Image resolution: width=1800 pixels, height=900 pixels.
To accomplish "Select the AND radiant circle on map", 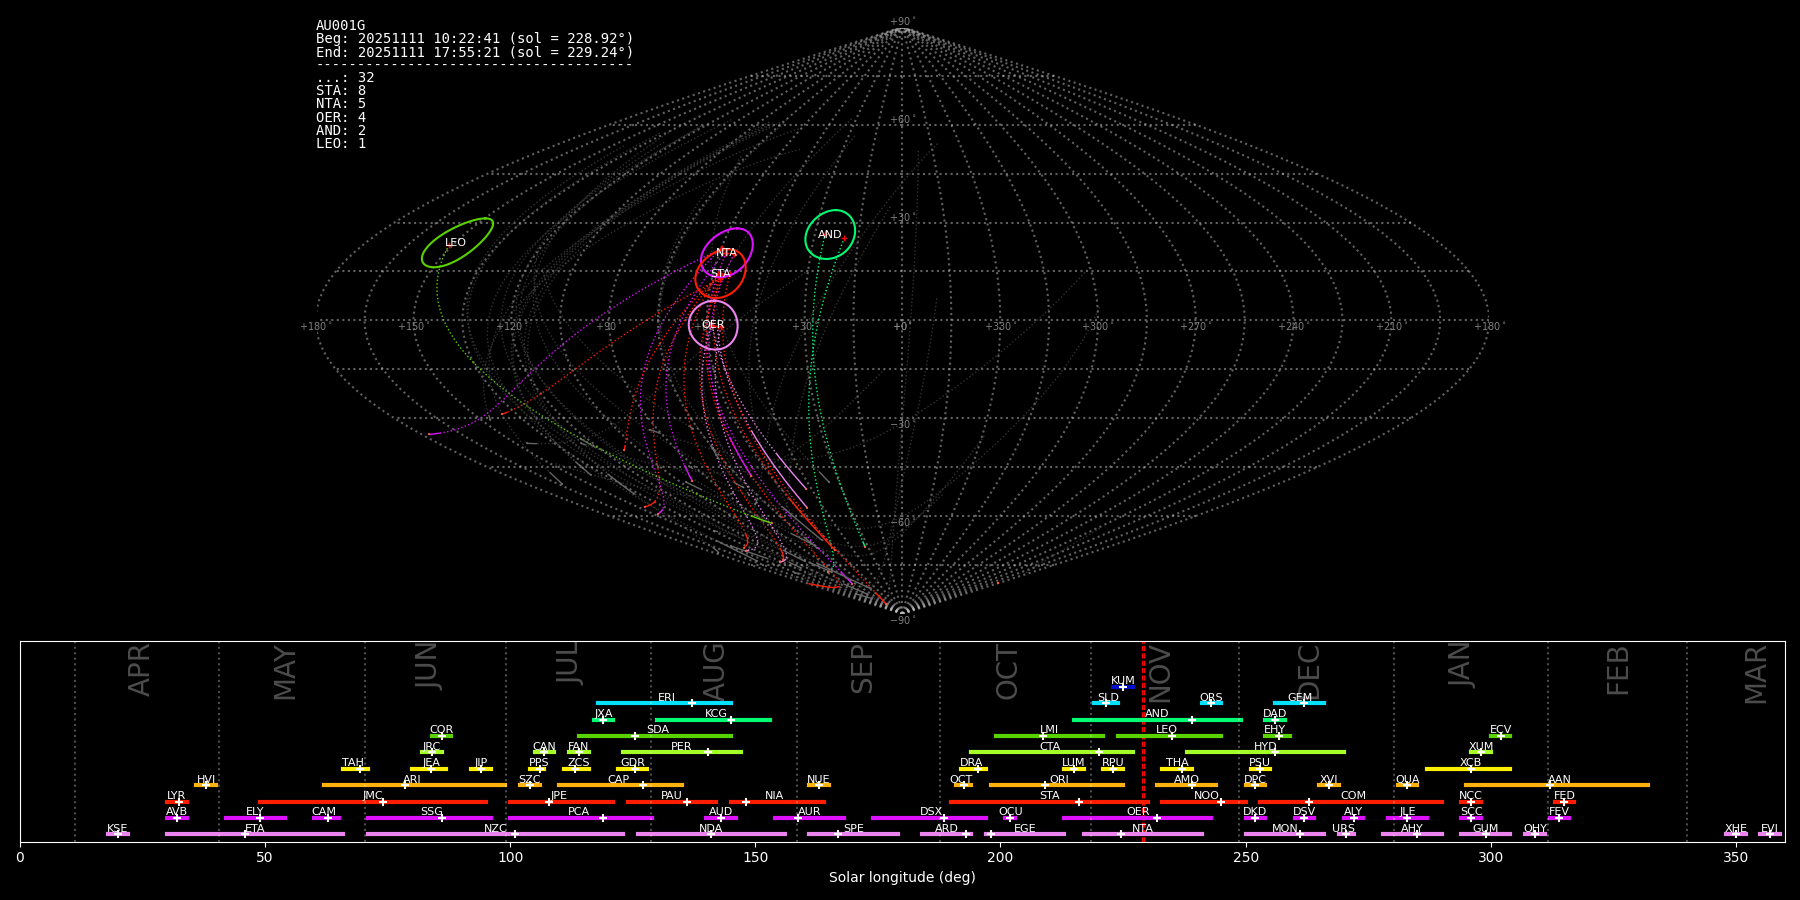I will click(x=830, y=235).
